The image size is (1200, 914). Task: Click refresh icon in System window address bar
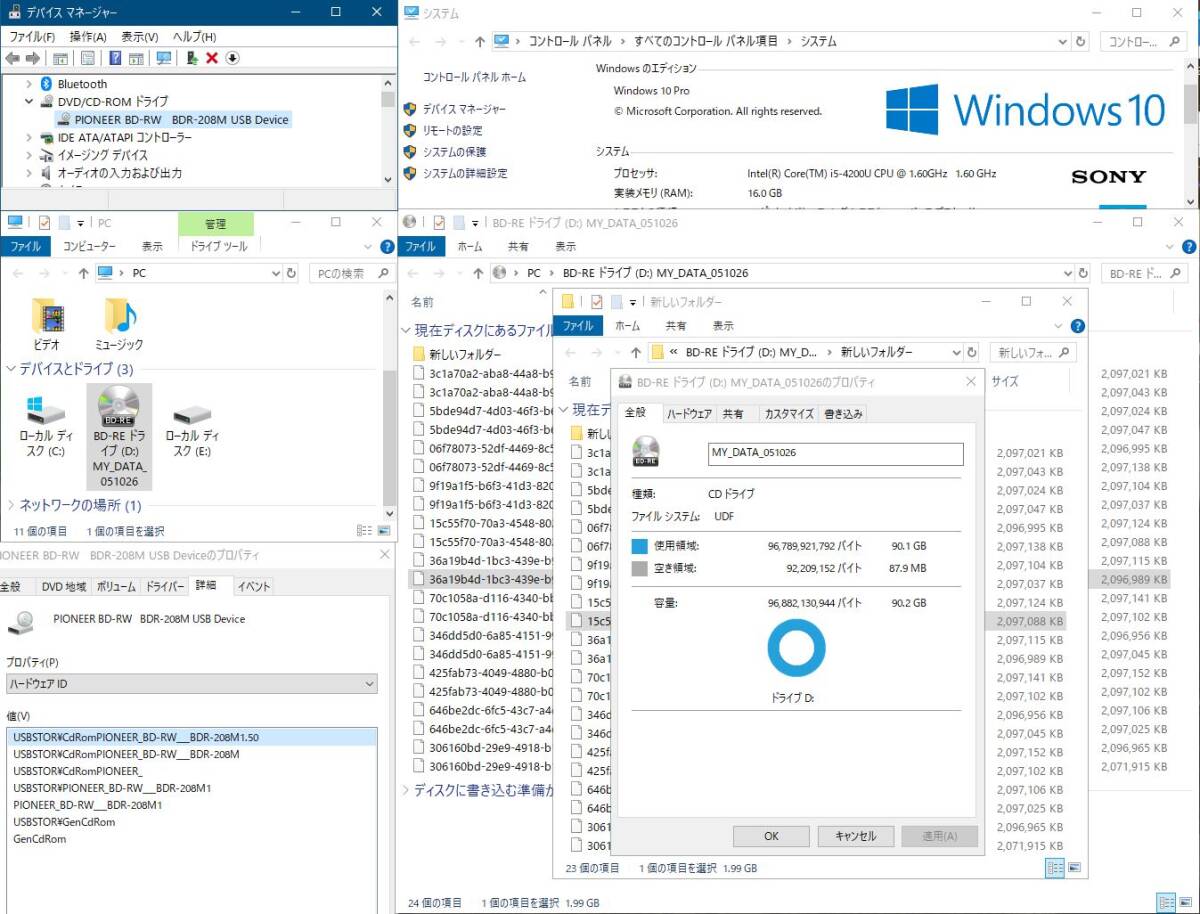click(1081, 41)
